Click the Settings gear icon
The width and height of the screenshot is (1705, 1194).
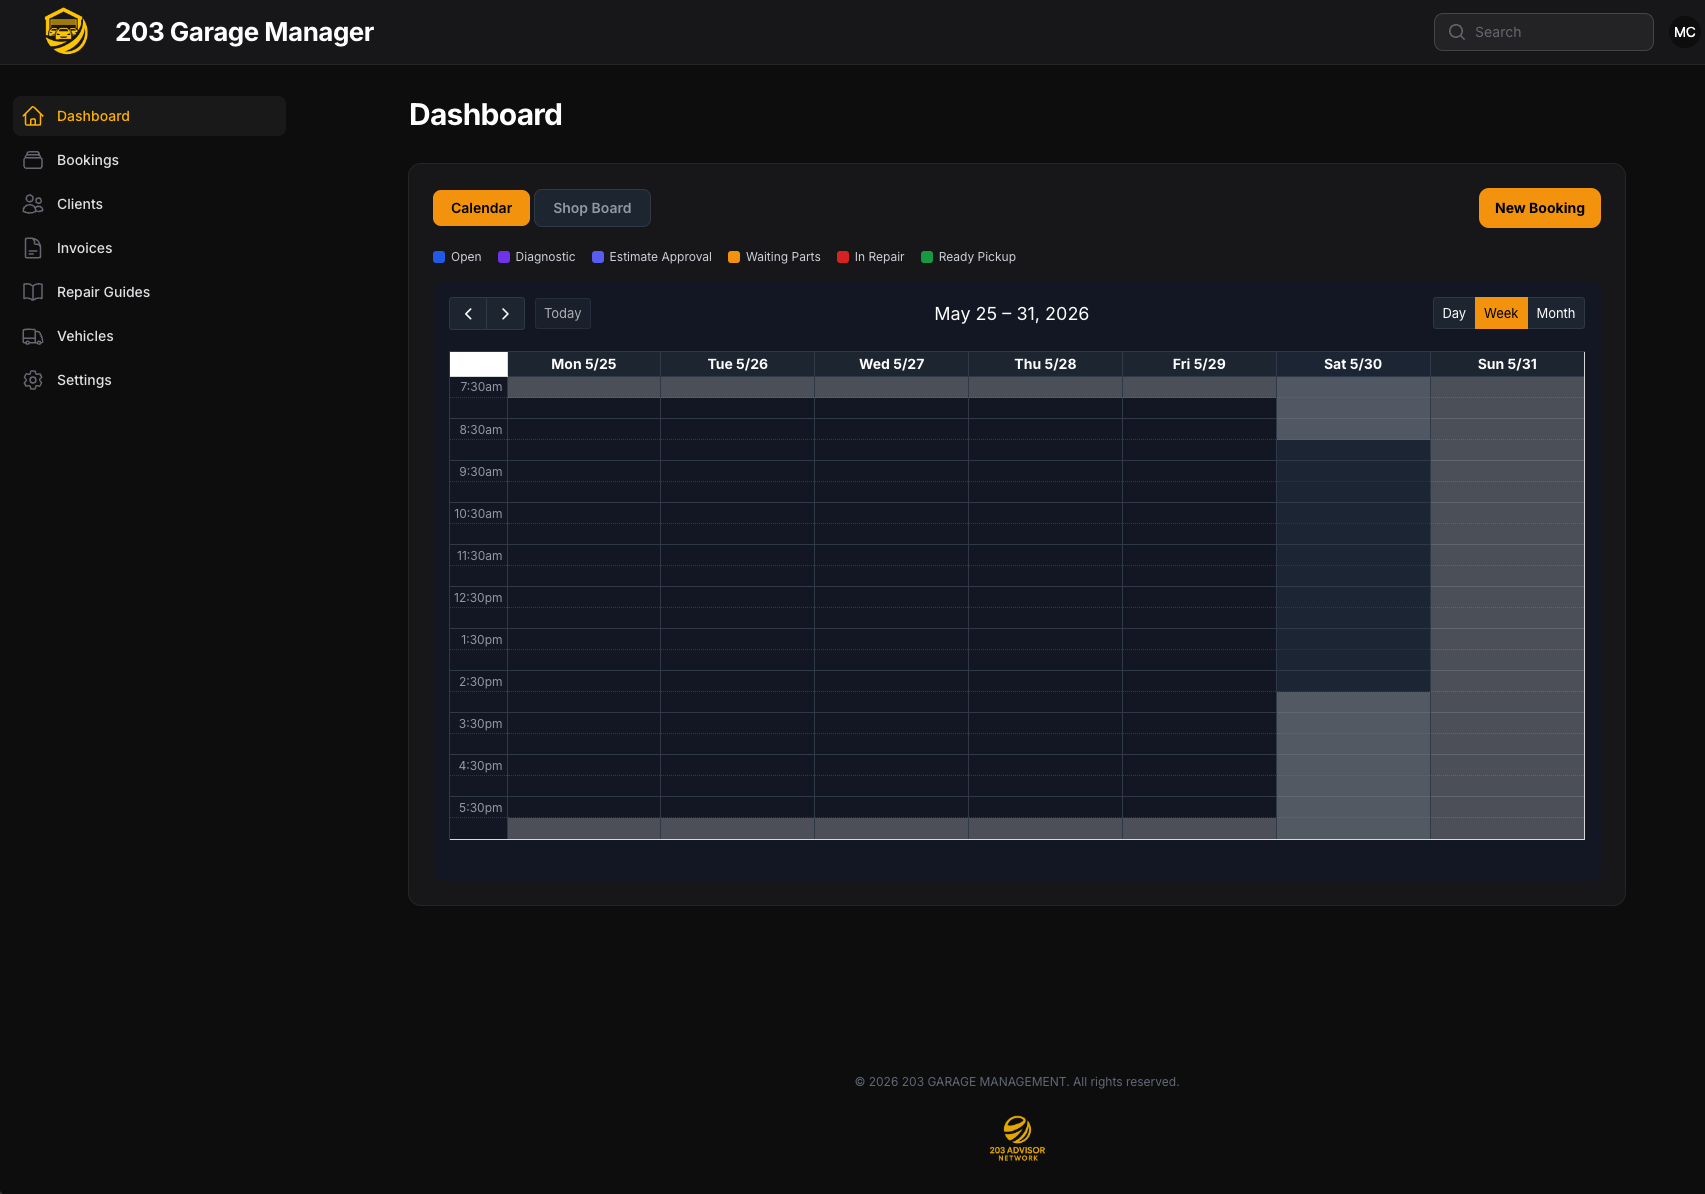click(33, 380)
